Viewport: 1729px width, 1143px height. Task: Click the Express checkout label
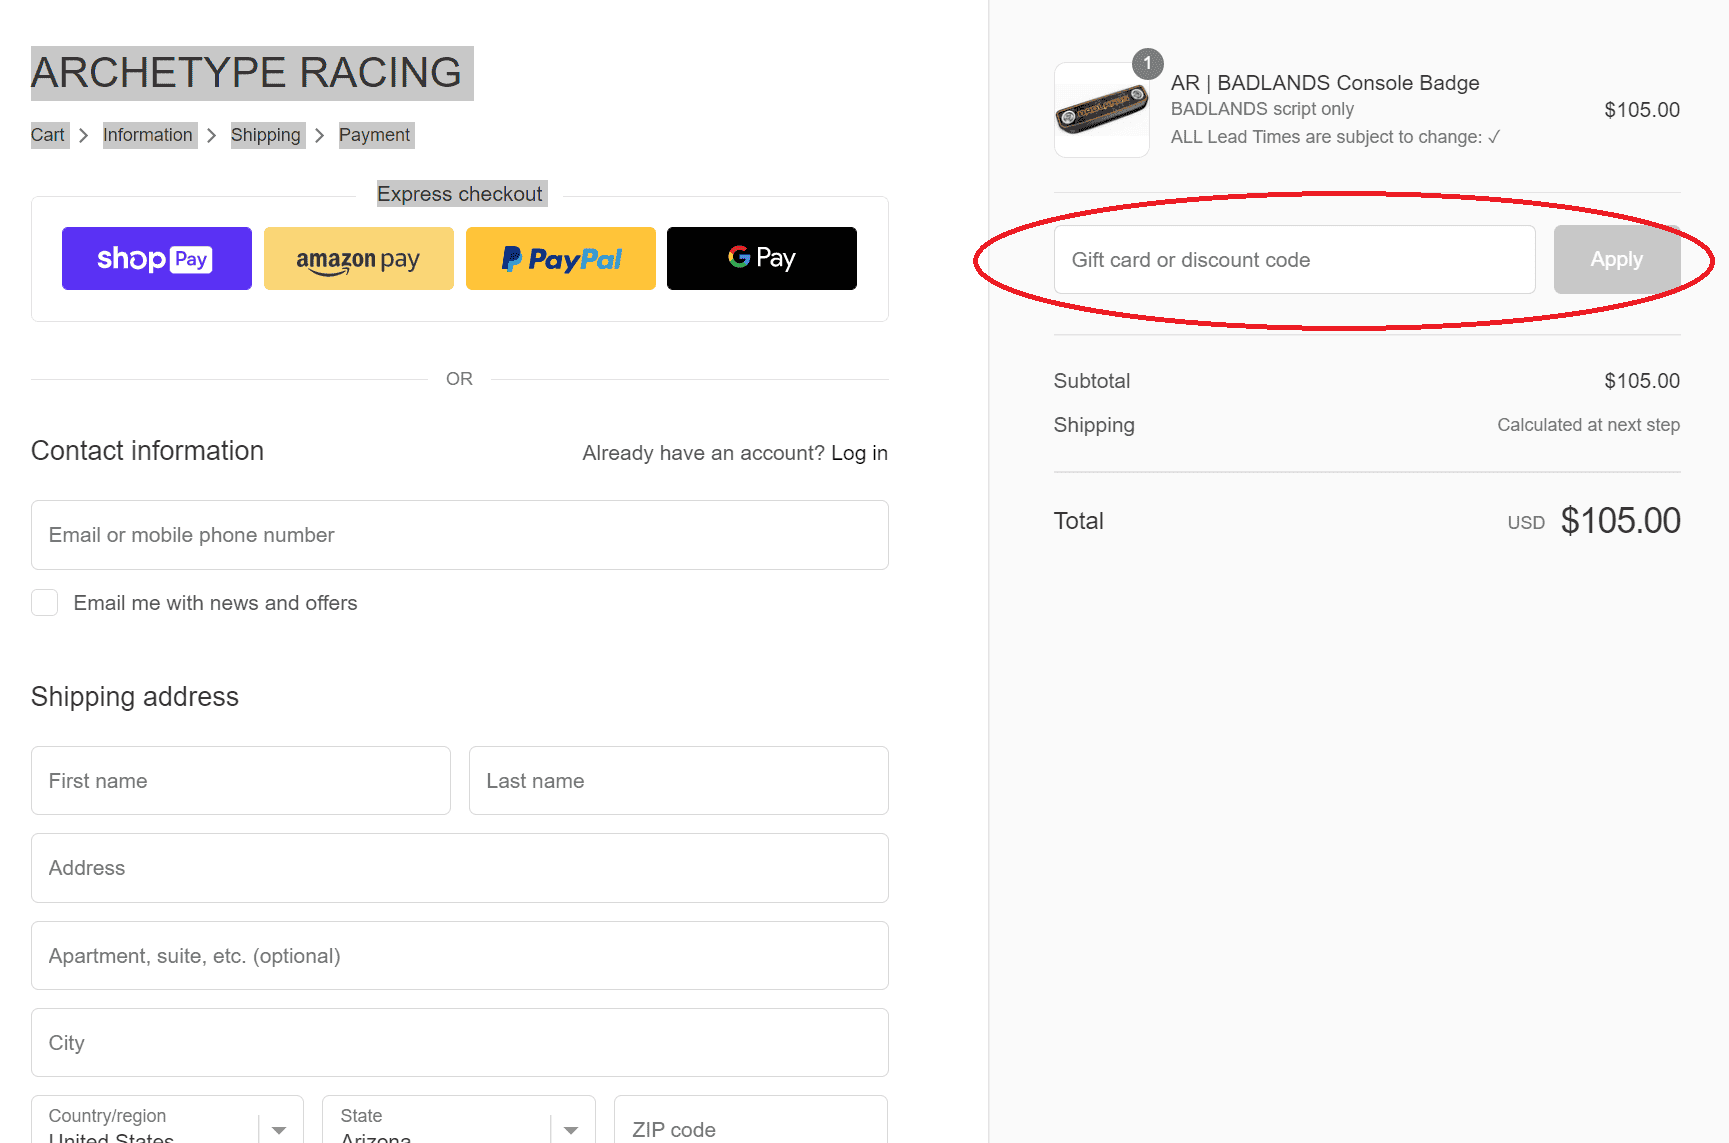point(460,194)
